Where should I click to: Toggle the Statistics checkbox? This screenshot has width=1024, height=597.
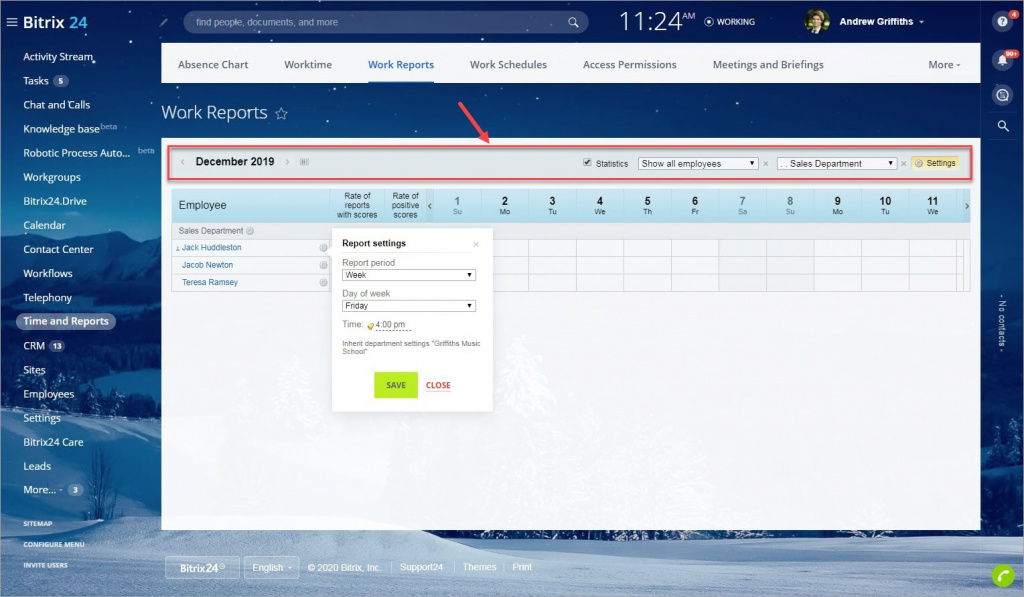point(587,163)
